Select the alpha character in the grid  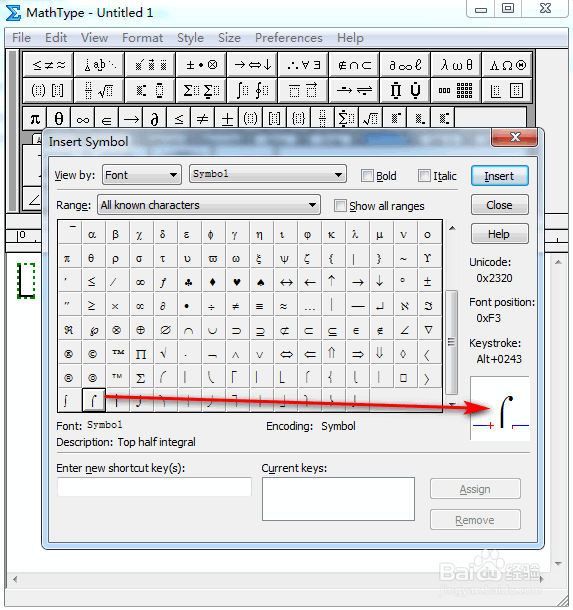pyautogui.click(x=92, y=234)
